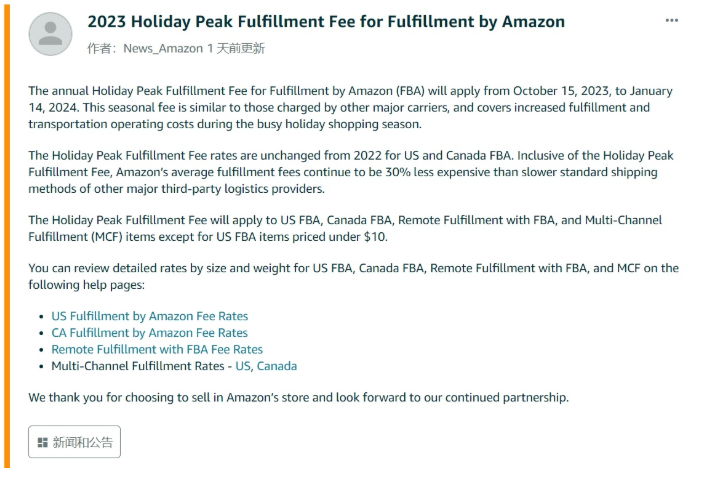This screenshot has width=724, height=479.
Task: Follow the US Multi-Channel Fulfillment Rates link
Action: 243,366
